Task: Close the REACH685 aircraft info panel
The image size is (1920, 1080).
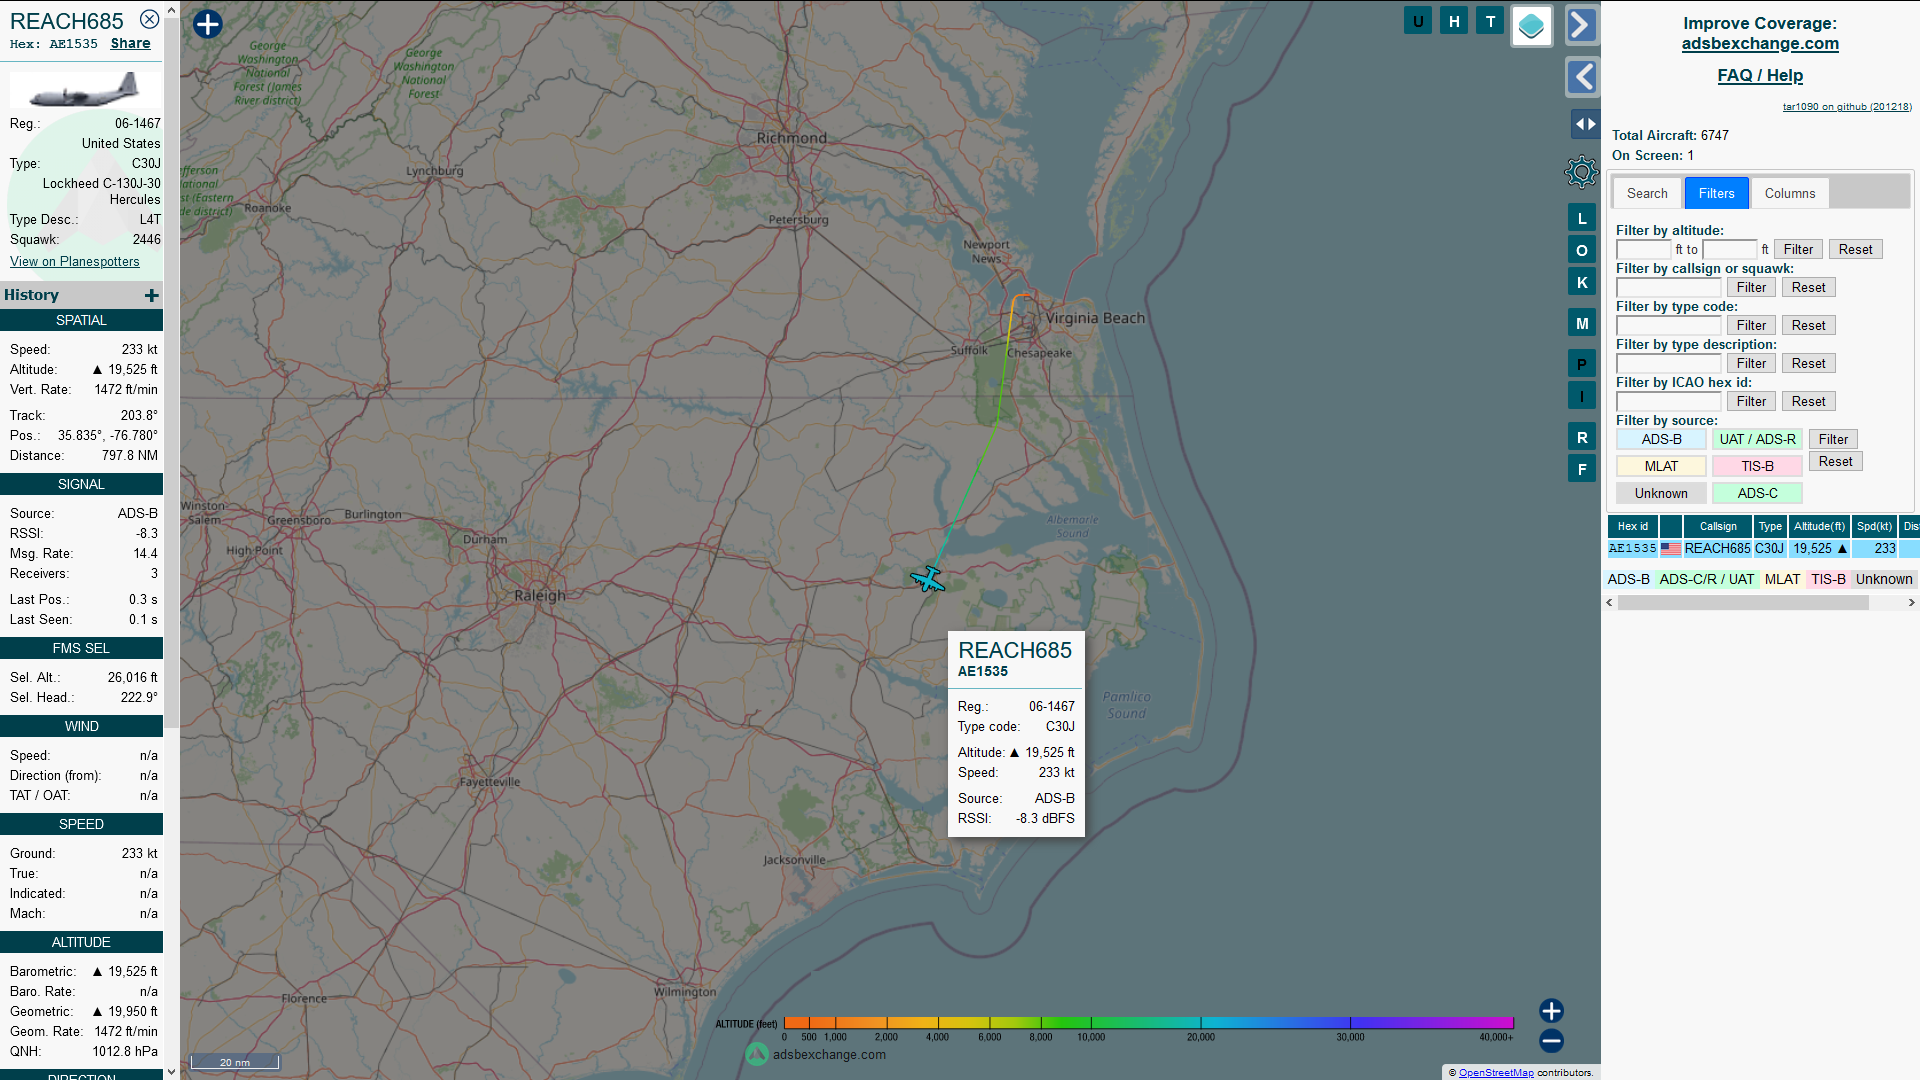Action: (x=149, y=19)
